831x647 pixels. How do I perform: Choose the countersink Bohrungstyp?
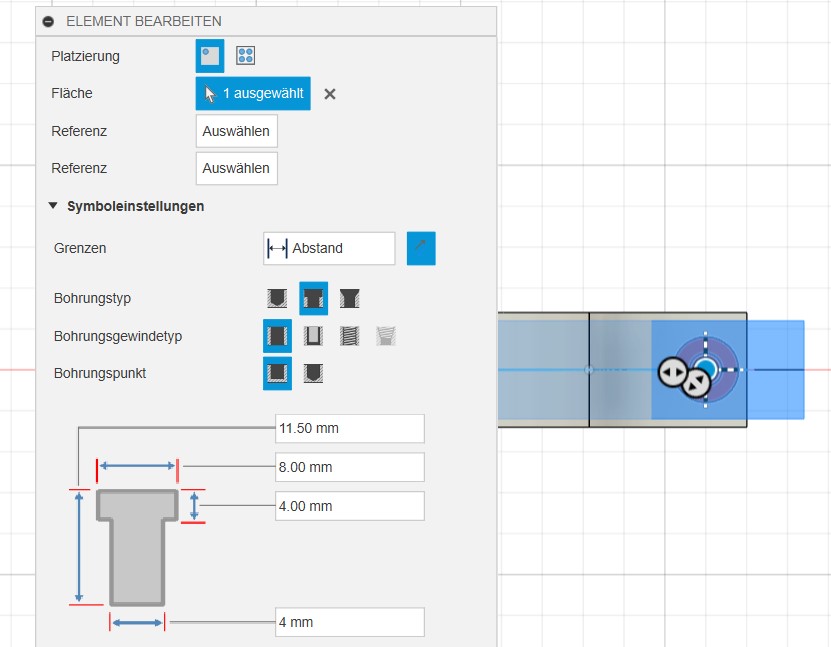click(x=349, y=298)
